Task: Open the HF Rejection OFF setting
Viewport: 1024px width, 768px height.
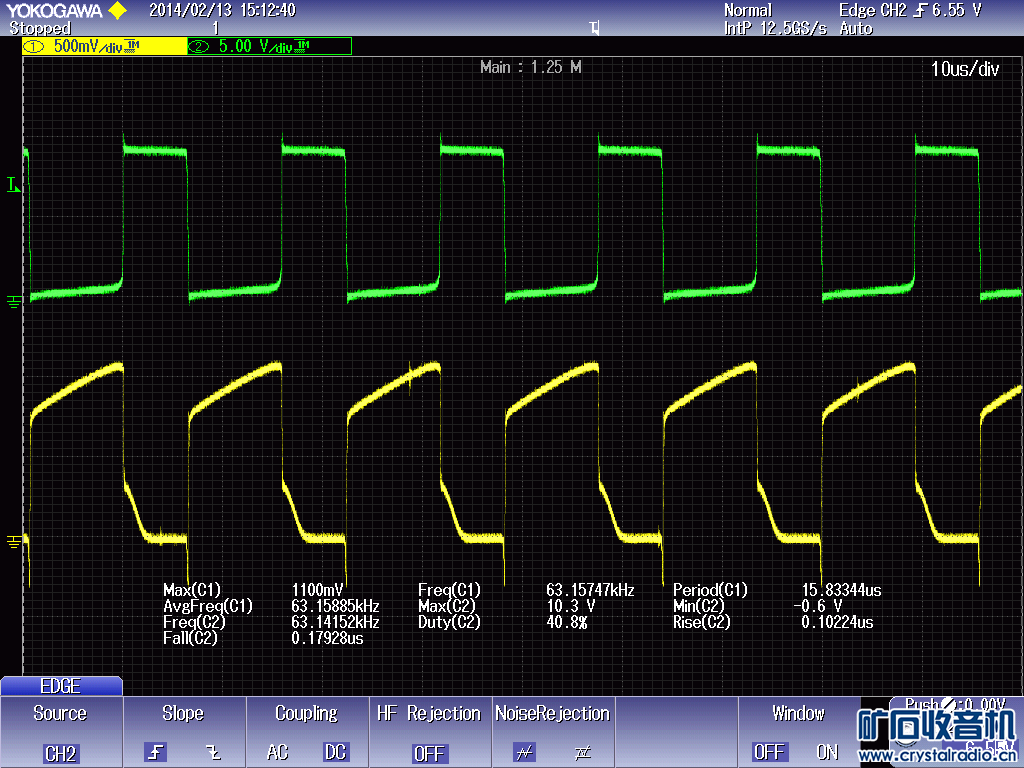Action: pos(429,752)
